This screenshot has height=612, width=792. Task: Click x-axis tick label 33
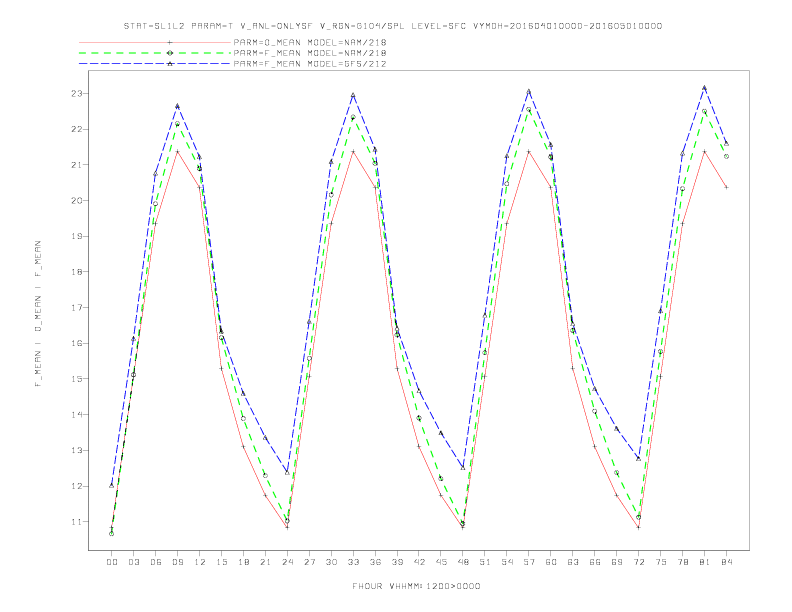pyautogui.click(x=353, y=562)
